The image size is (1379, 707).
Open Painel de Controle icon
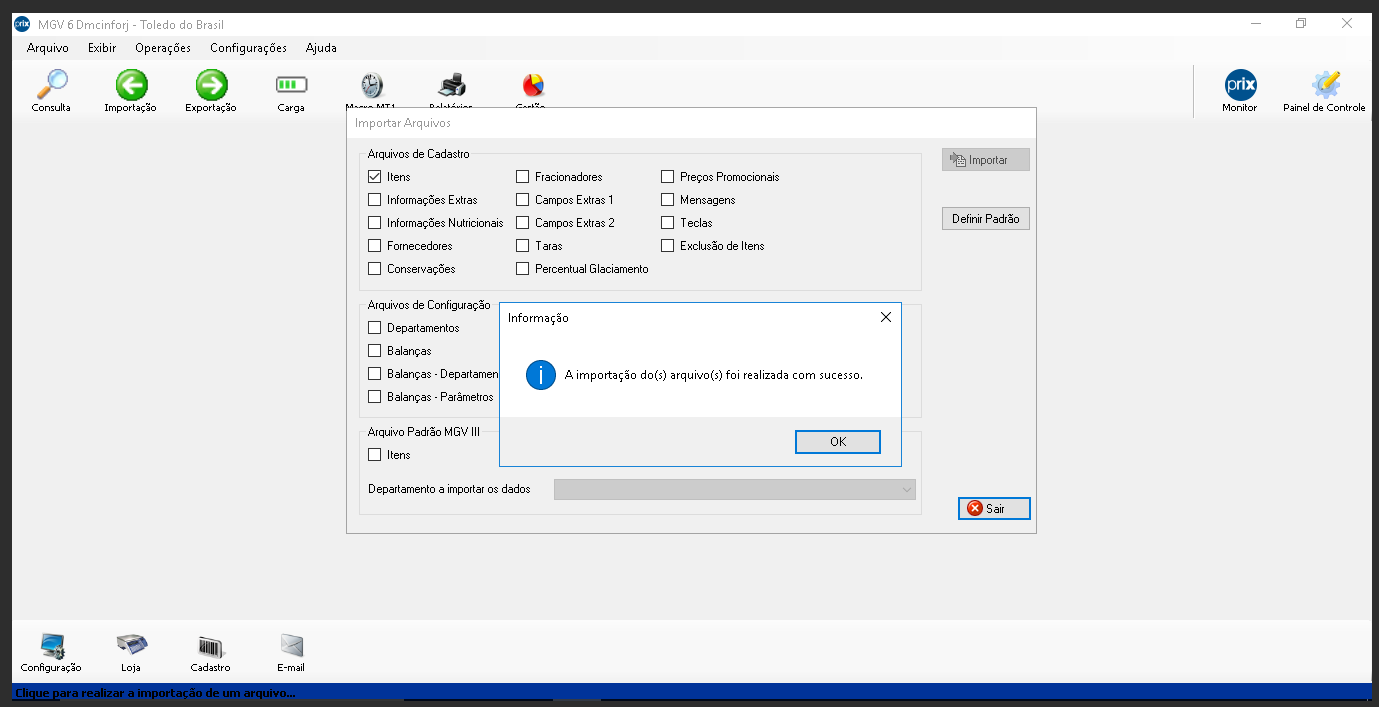tap(1325, 85)
